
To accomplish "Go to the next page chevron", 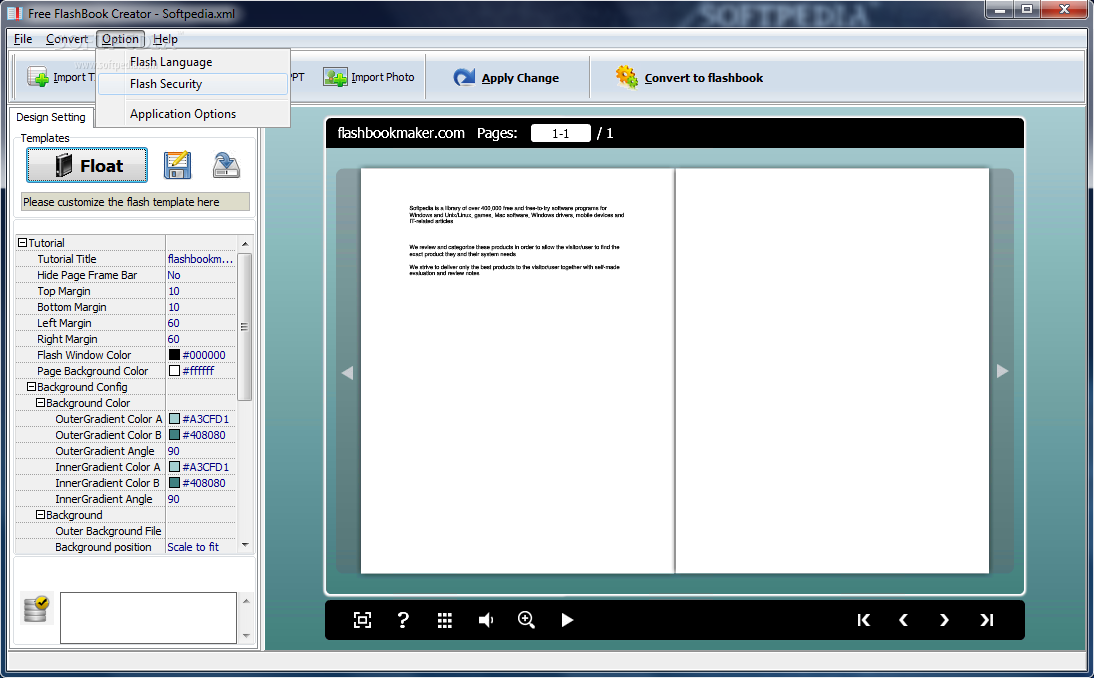I will [x=944, y=620].
